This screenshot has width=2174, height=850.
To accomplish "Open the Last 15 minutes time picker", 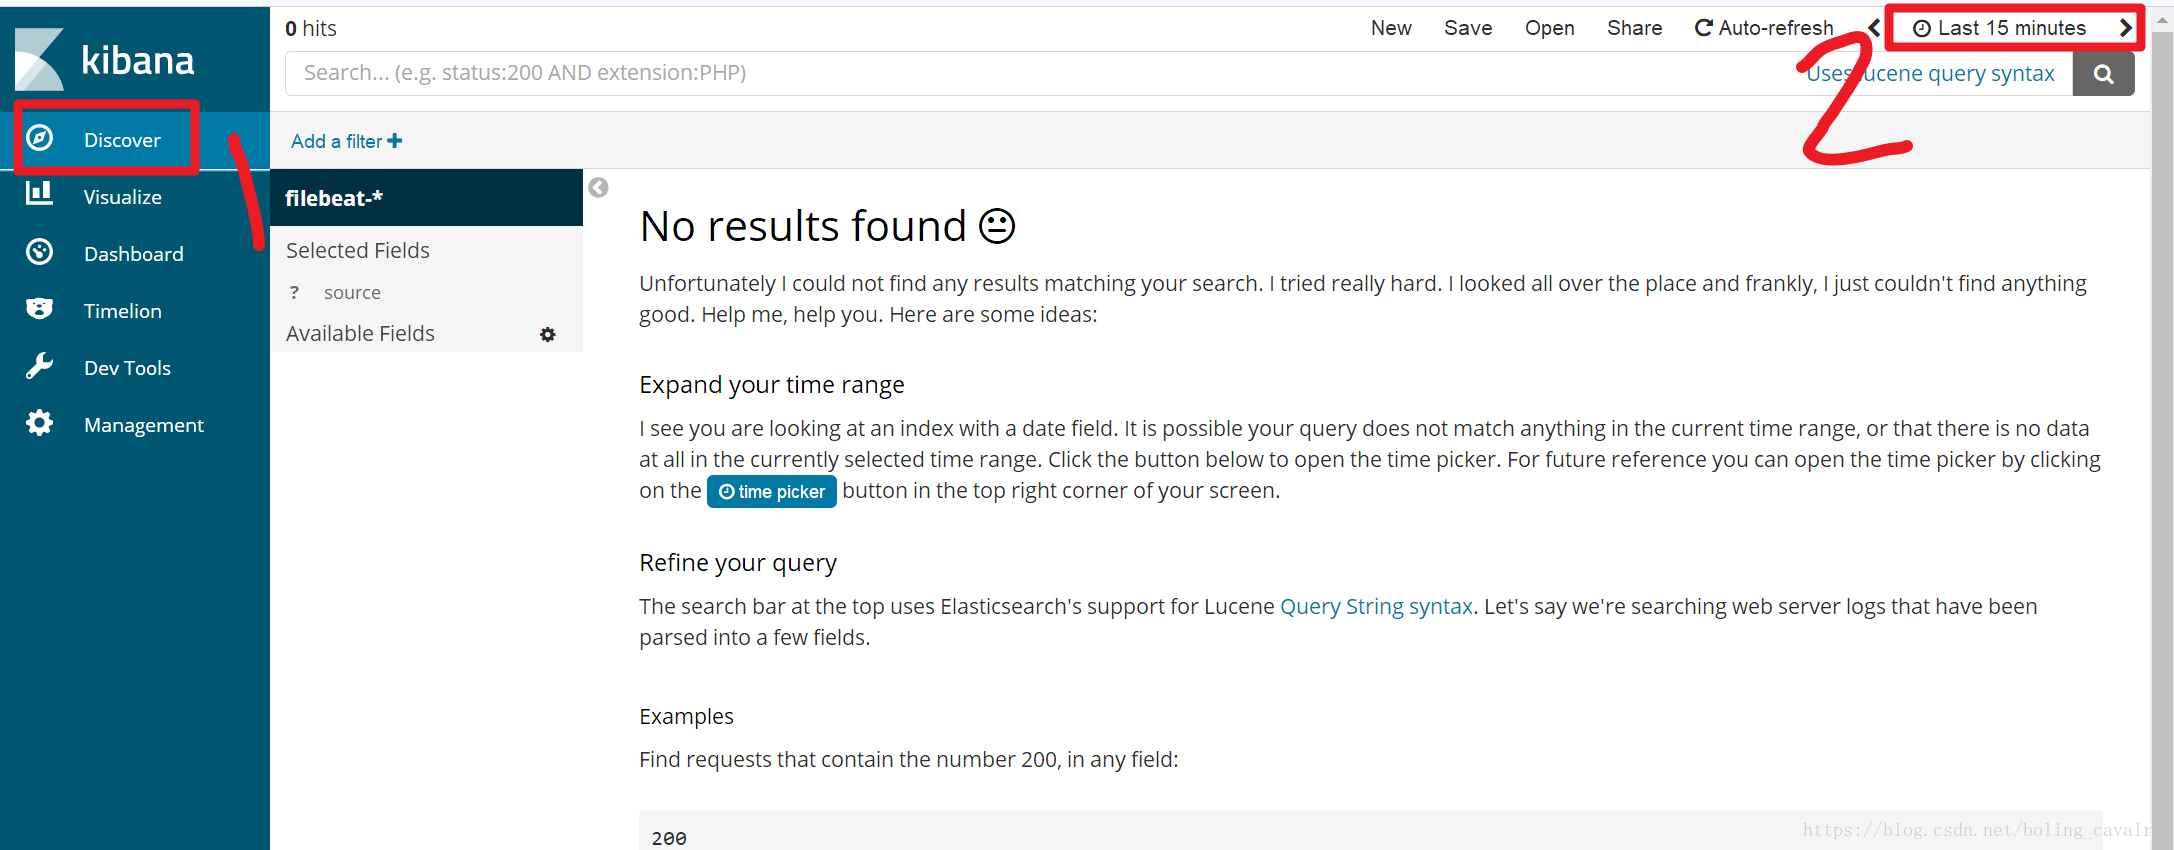I will (x=2000, y=28).
